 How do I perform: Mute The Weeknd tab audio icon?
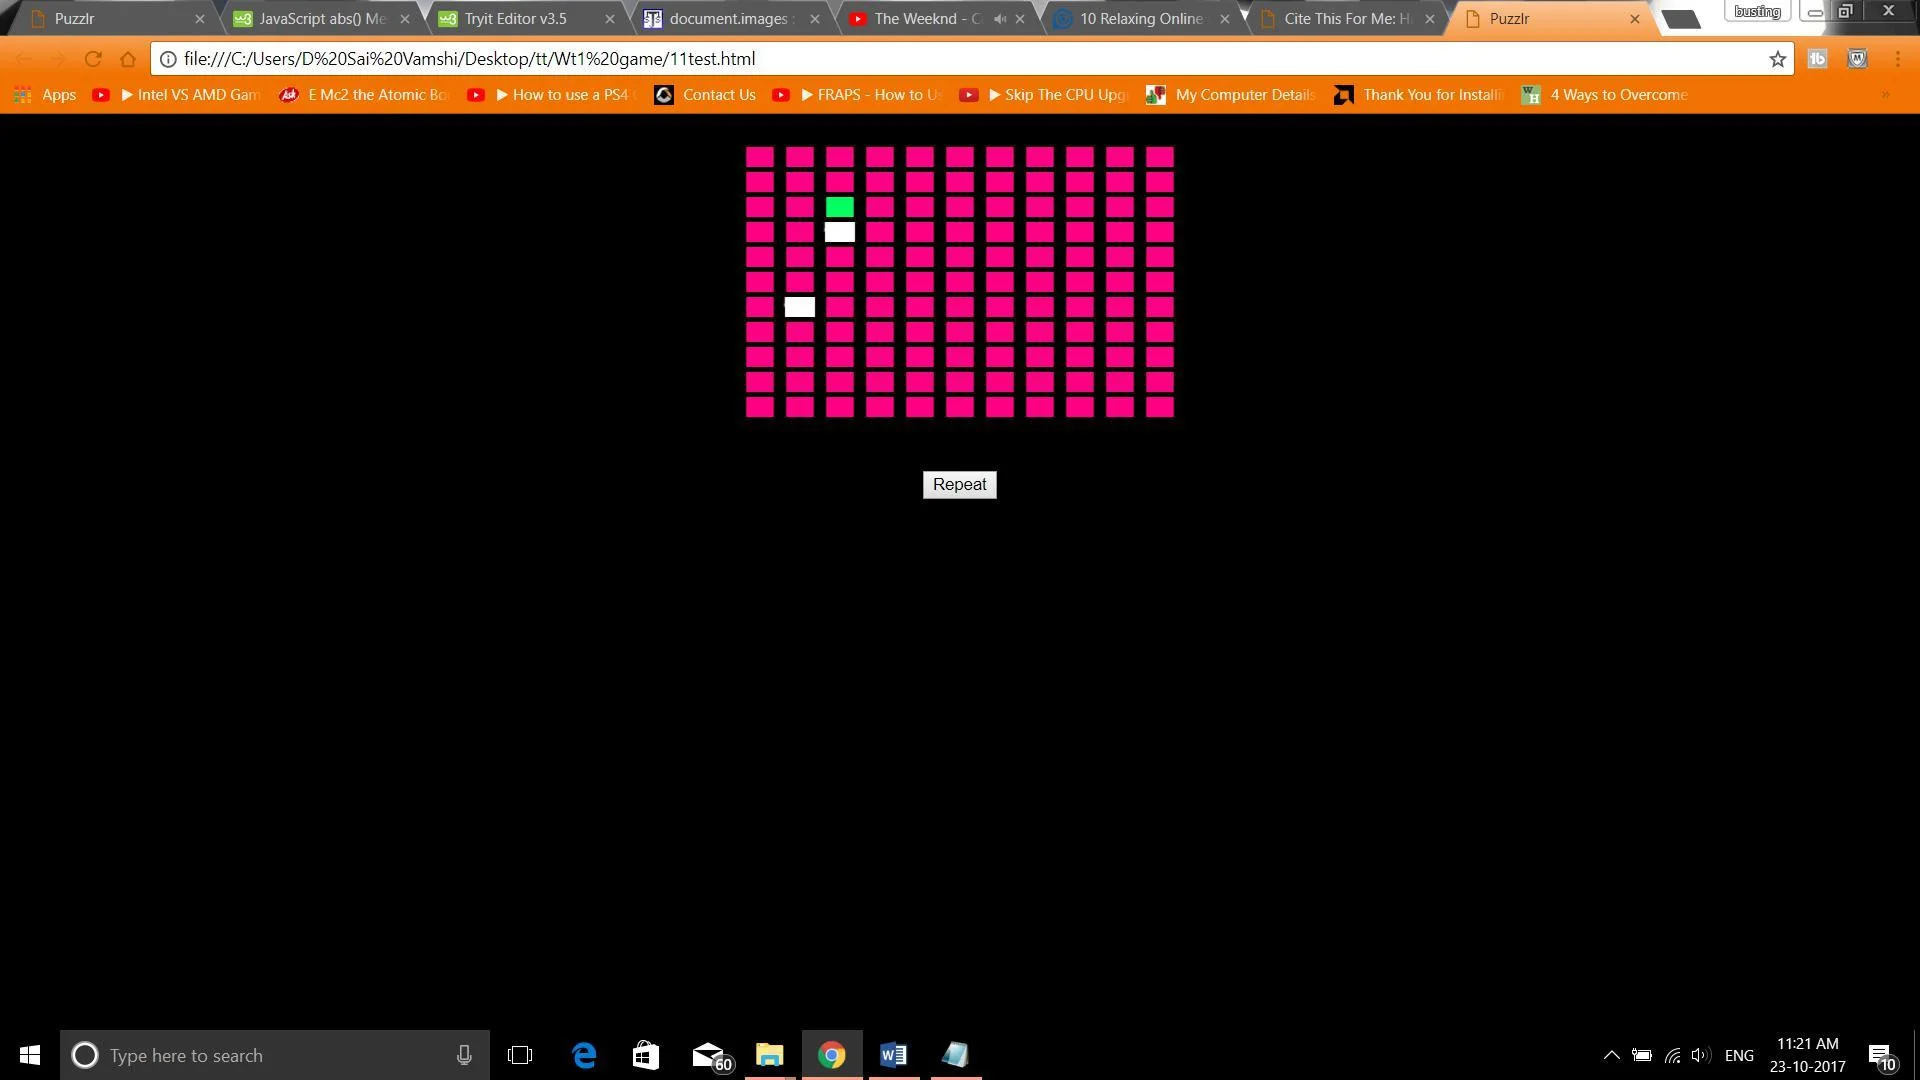tap(1000, 19)
